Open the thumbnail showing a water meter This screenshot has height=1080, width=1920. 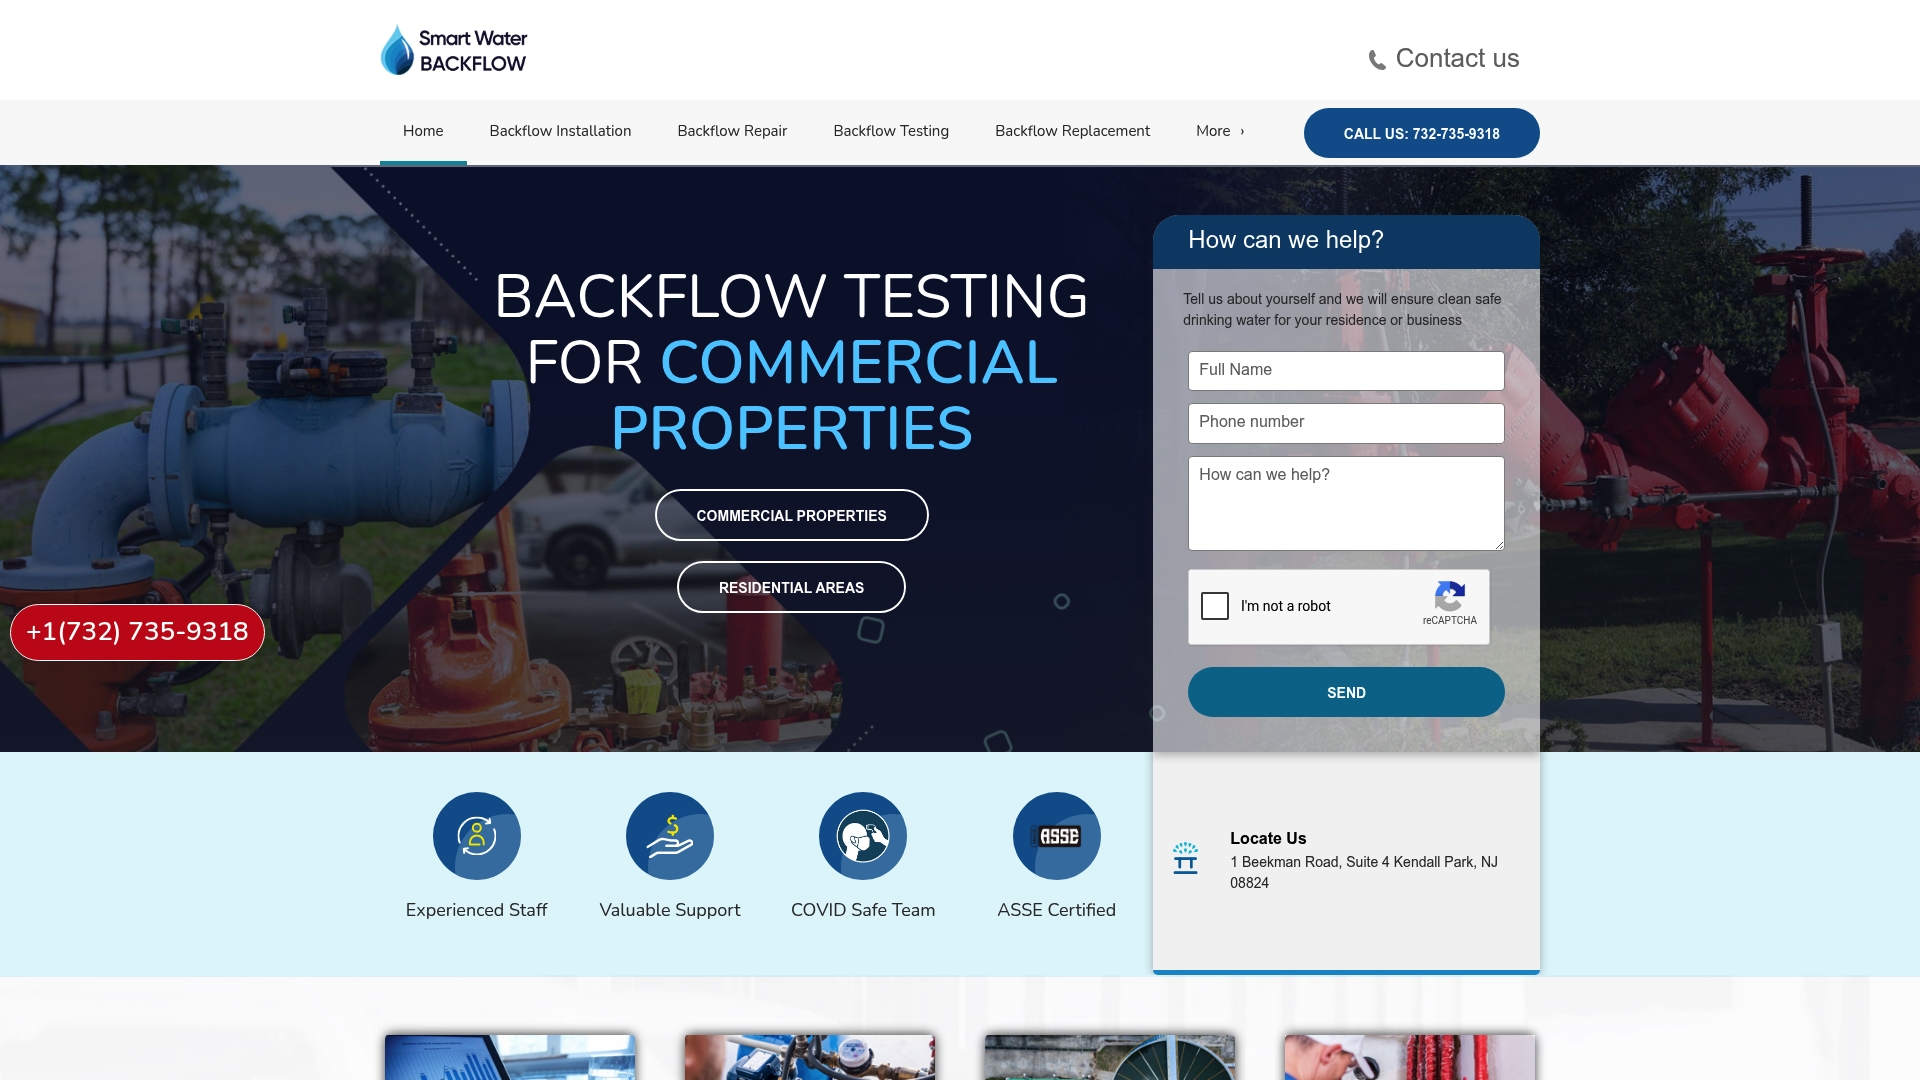pos(810,1057)
